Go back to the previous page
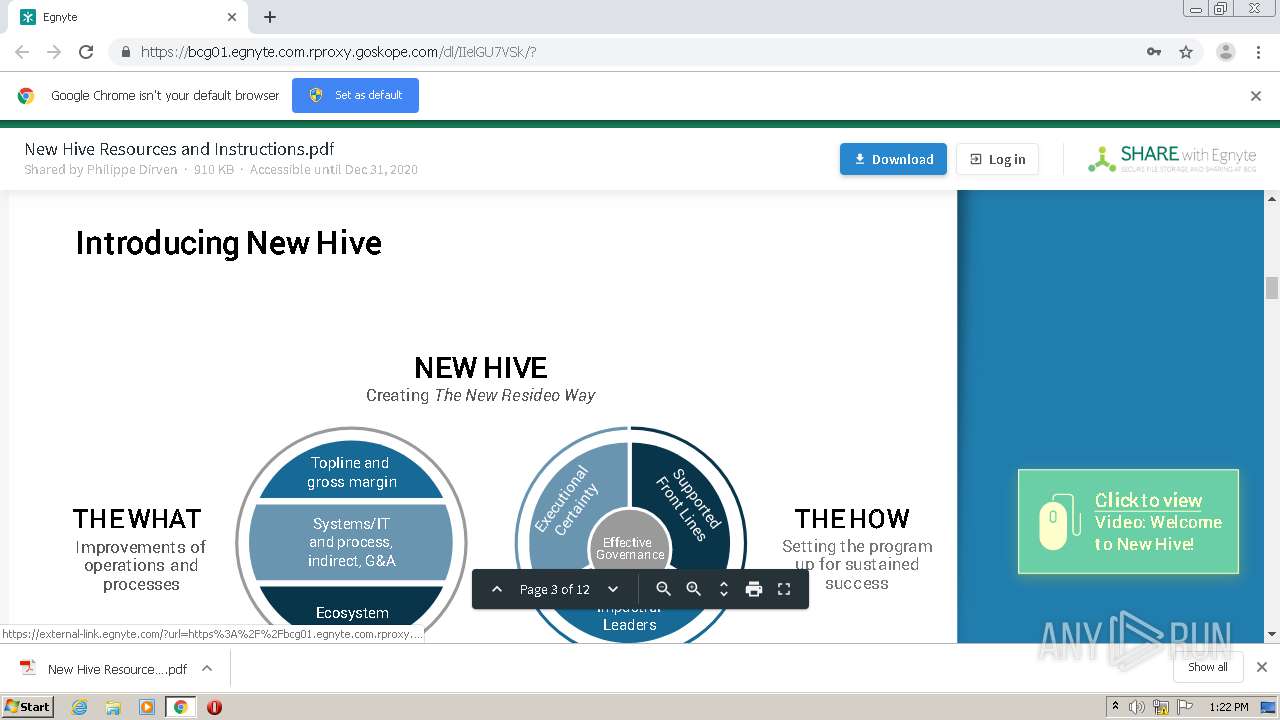 pyautogui.click(x=22, y=52)
